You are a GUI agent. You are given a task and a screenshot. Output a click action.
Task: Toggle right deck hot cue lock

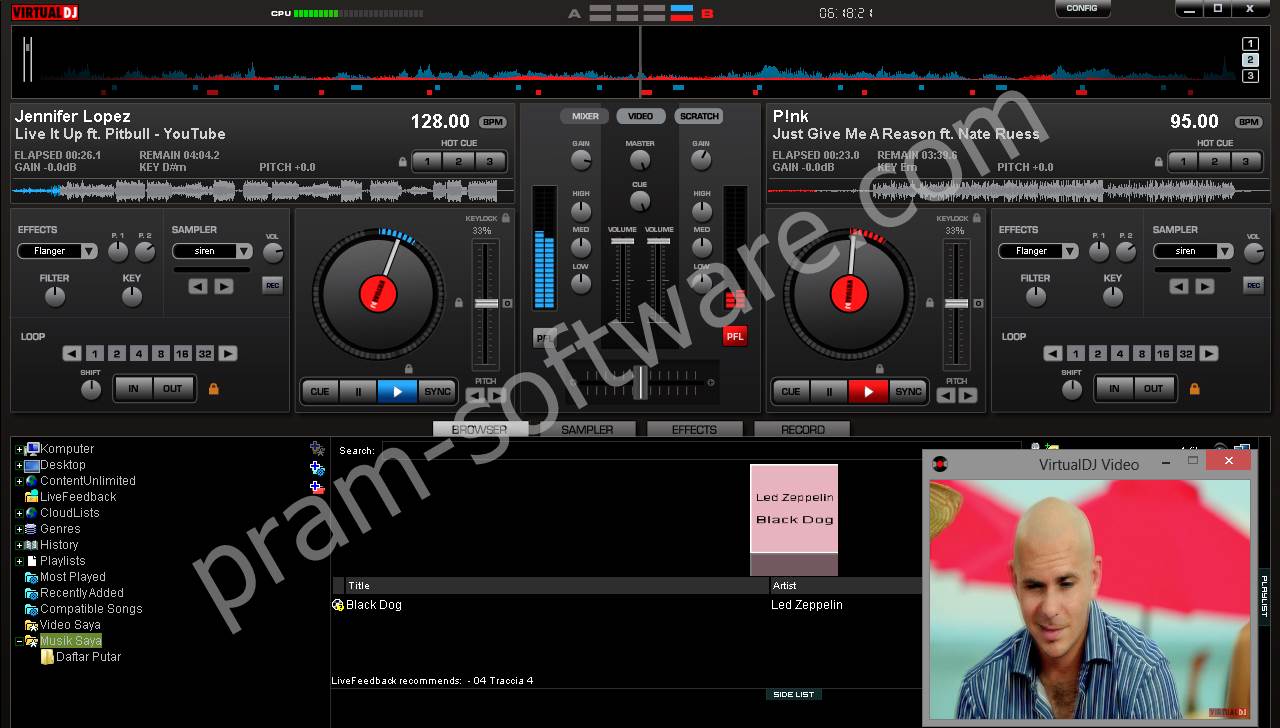pos(1160,162)
